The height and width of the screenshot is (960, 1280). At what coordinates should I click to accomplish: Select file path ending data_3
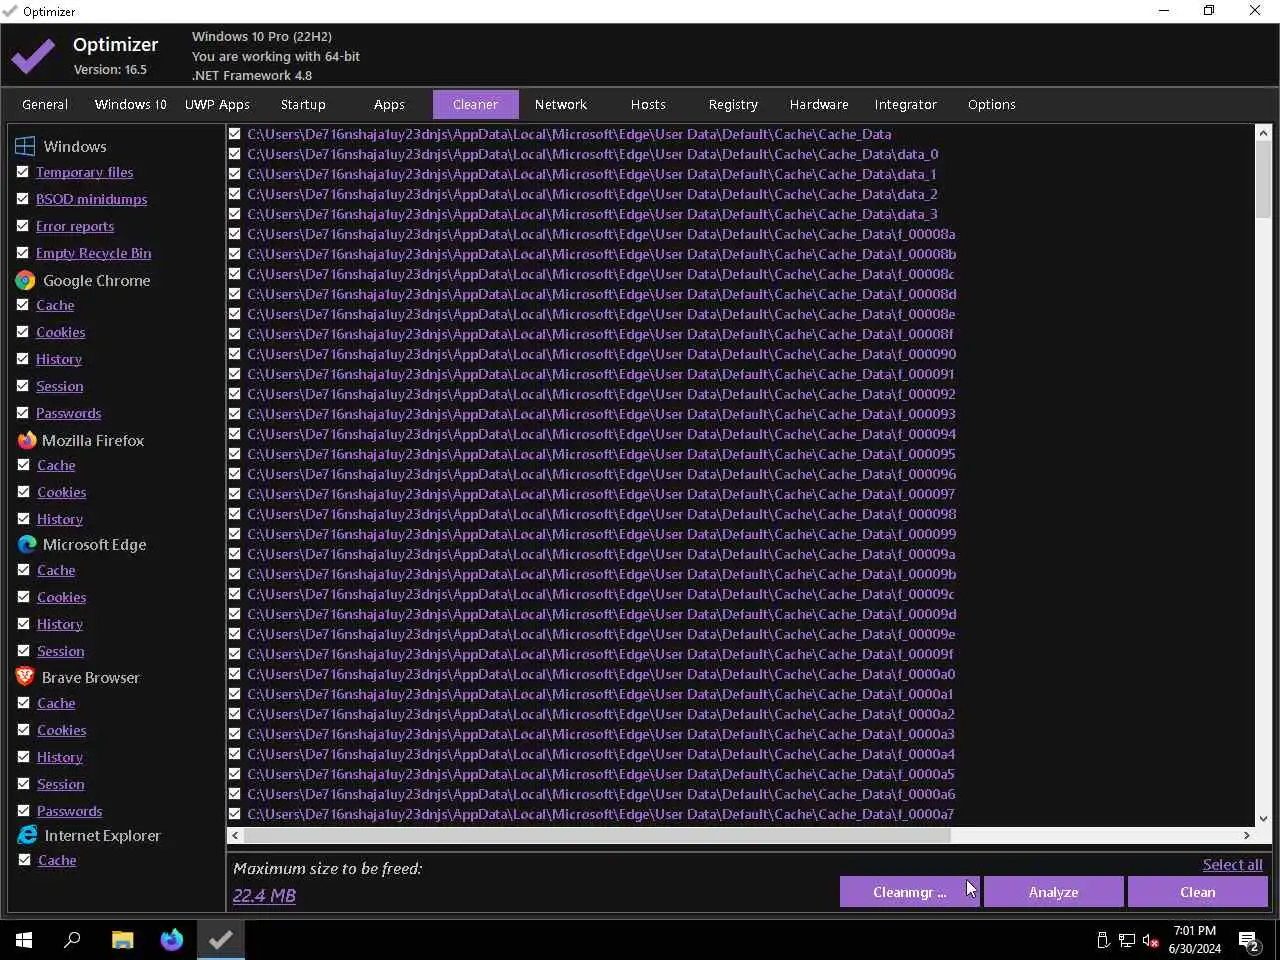tap(592, 214)
